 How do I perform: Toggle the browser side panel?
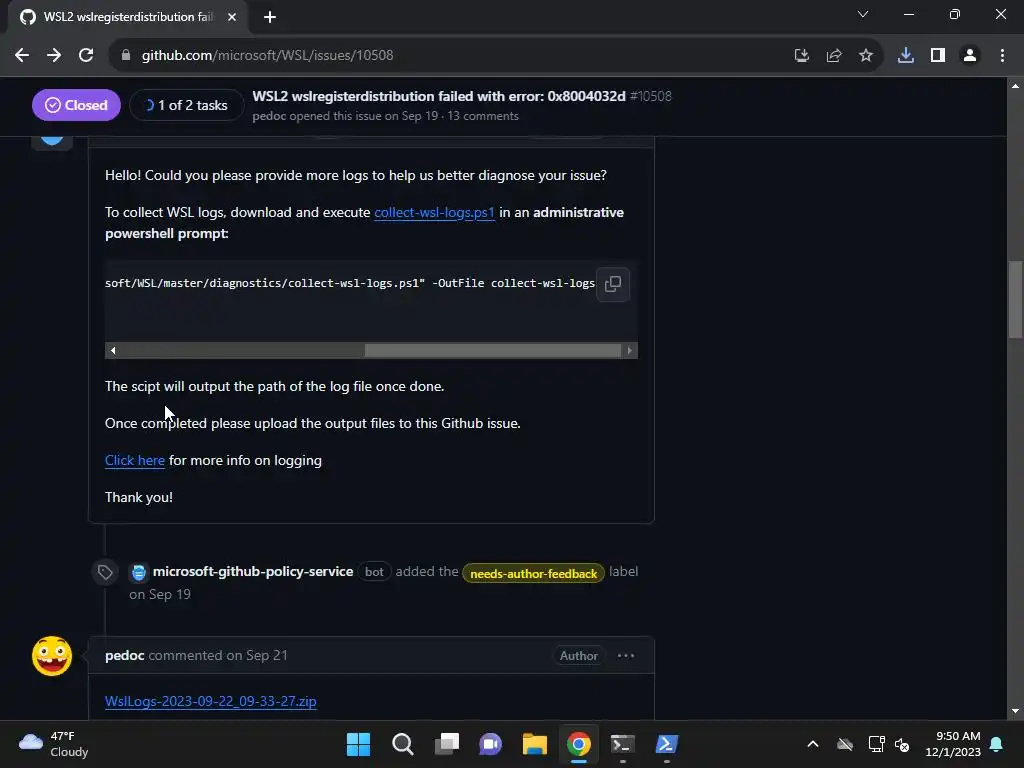[x=938, y=56]
